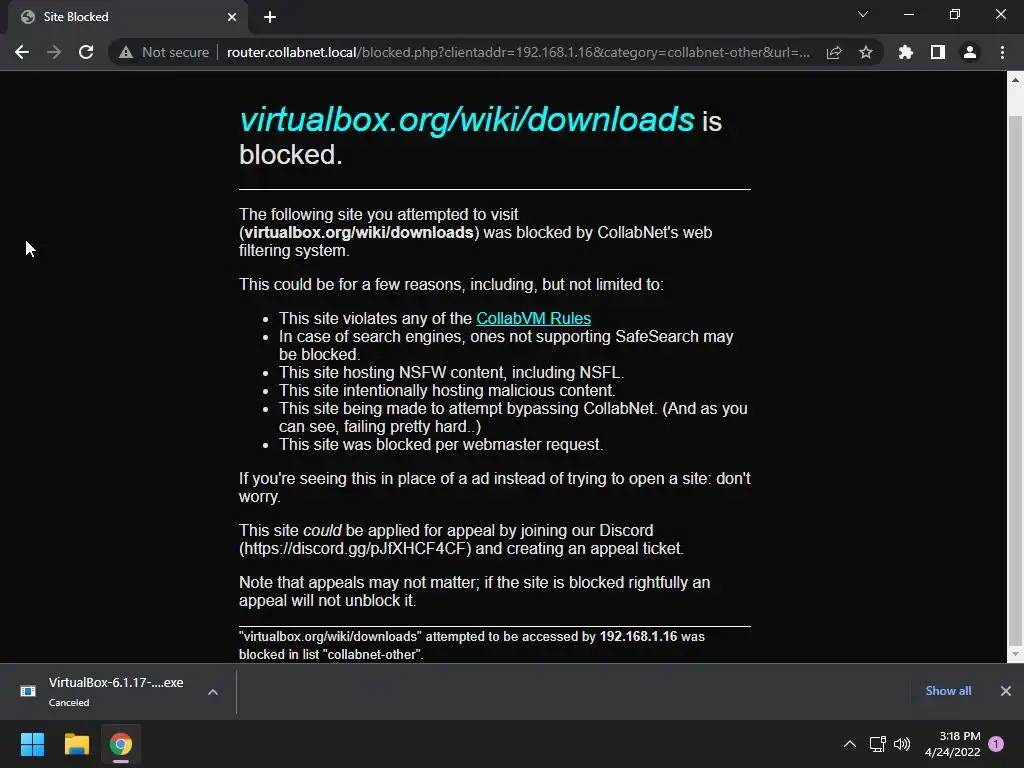Show all downloads
The height and width of the screenshot is (768, 1024).
click(x=948, y=691)
